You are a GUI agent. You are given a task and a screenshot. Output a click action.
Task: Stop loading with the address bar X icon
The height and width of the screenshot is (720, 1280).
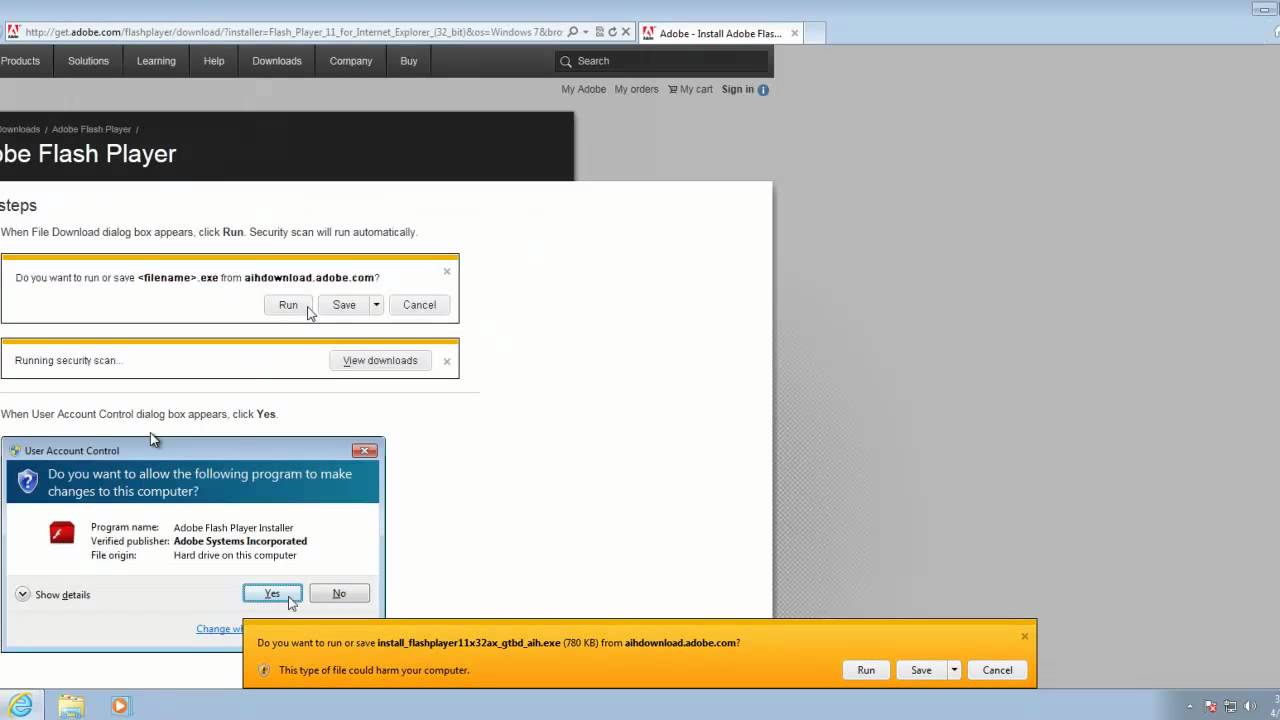point(626,32)
